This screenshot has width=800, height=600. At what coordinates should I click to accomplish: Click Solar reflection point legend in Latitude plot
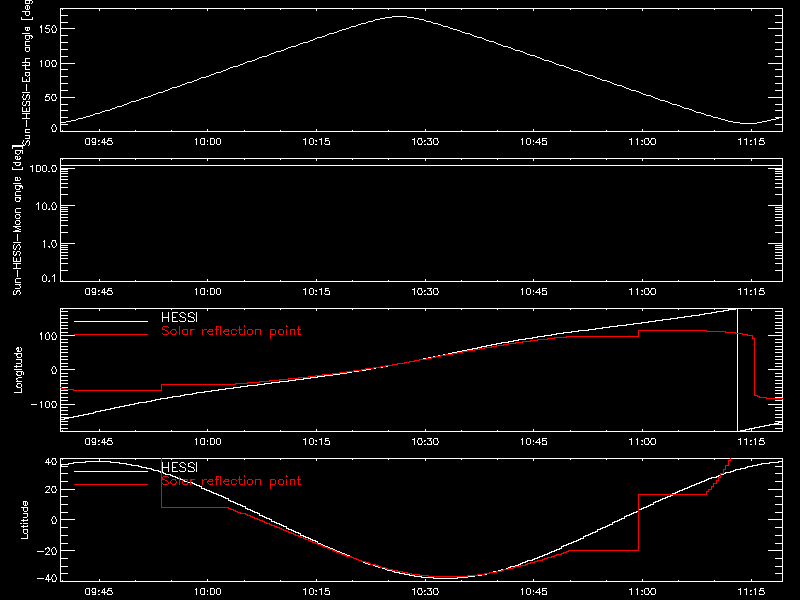(231, 481)
